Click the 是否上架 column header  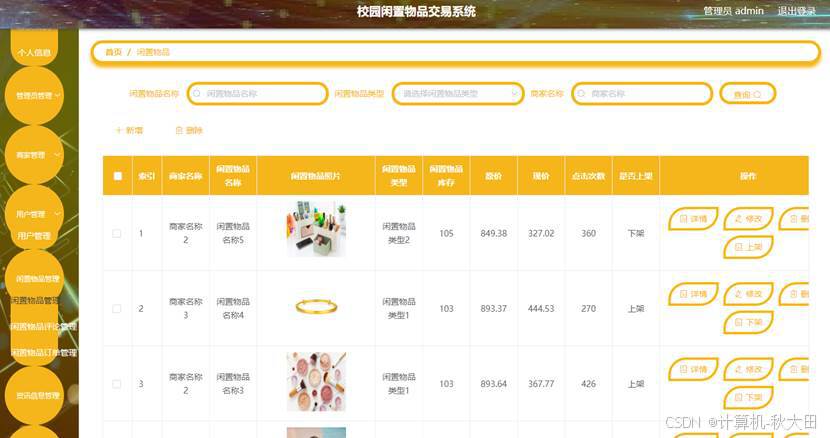click(636, 176)
